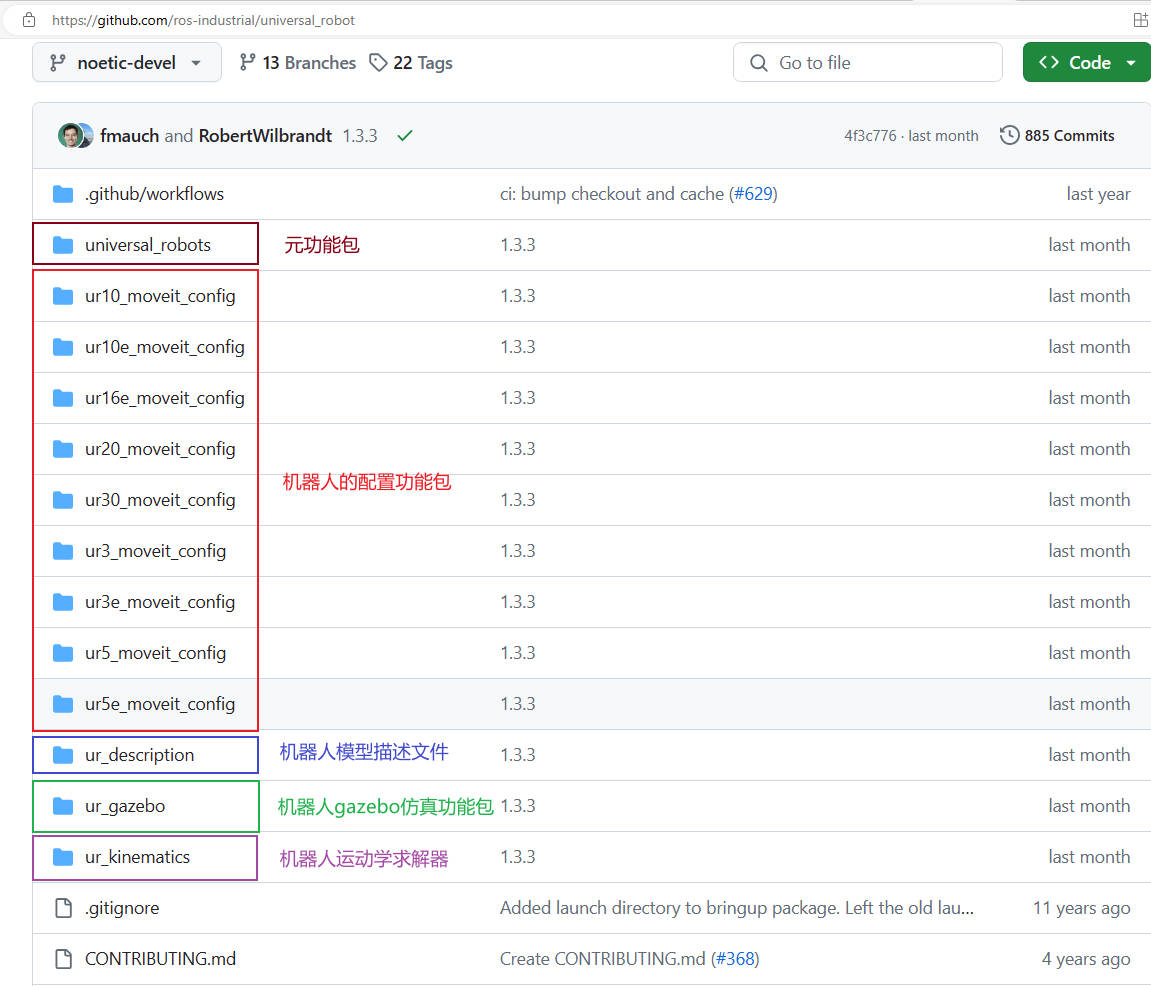Click 'last year' in the .github/workflows row

[x=1098, y=194]
